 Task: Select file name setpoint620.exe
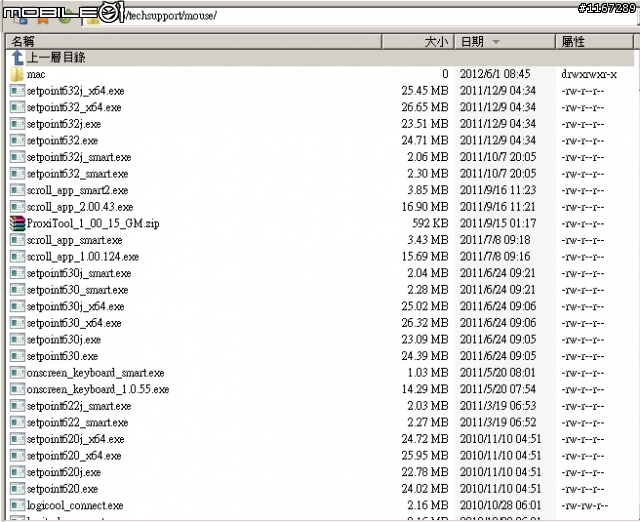pos(62,489)
